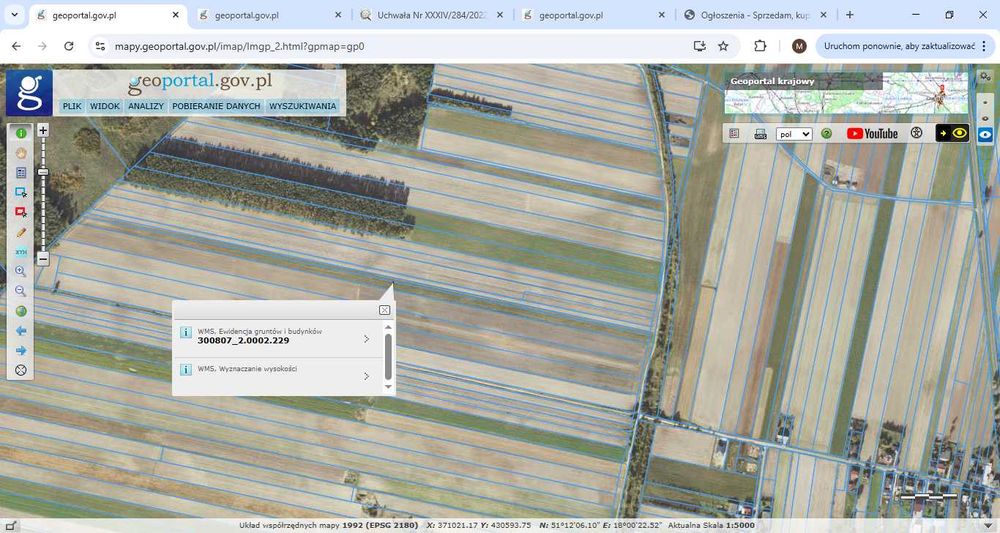1000x533 pixels.
Task: Select the green info identify tool
Action: [20, 133]
